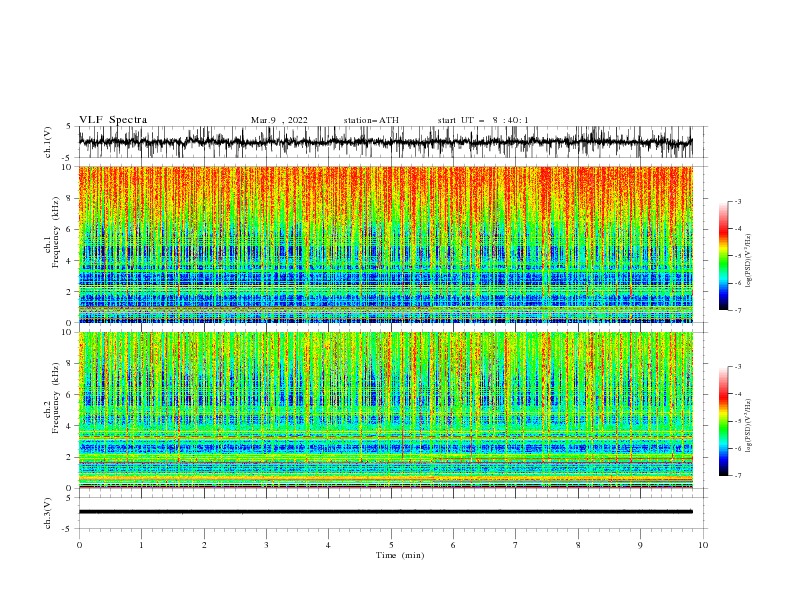Click the time axis tick label '0'
The height and width of the screenshot is (612, 792).
click(79, 545)
